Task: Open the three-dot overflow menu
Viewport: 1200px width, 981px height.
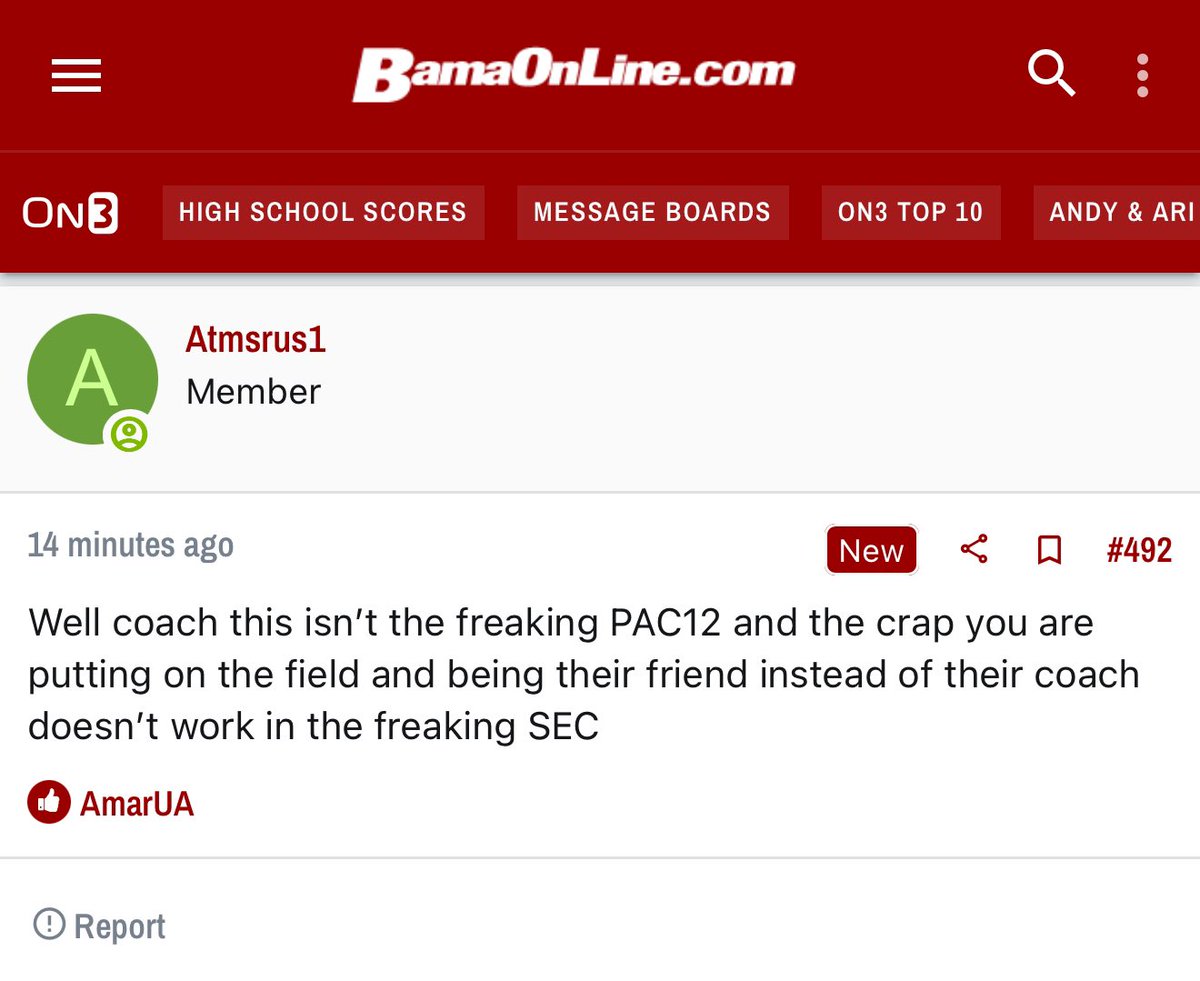Action: pyautogui.click(x=1142, y=75)
